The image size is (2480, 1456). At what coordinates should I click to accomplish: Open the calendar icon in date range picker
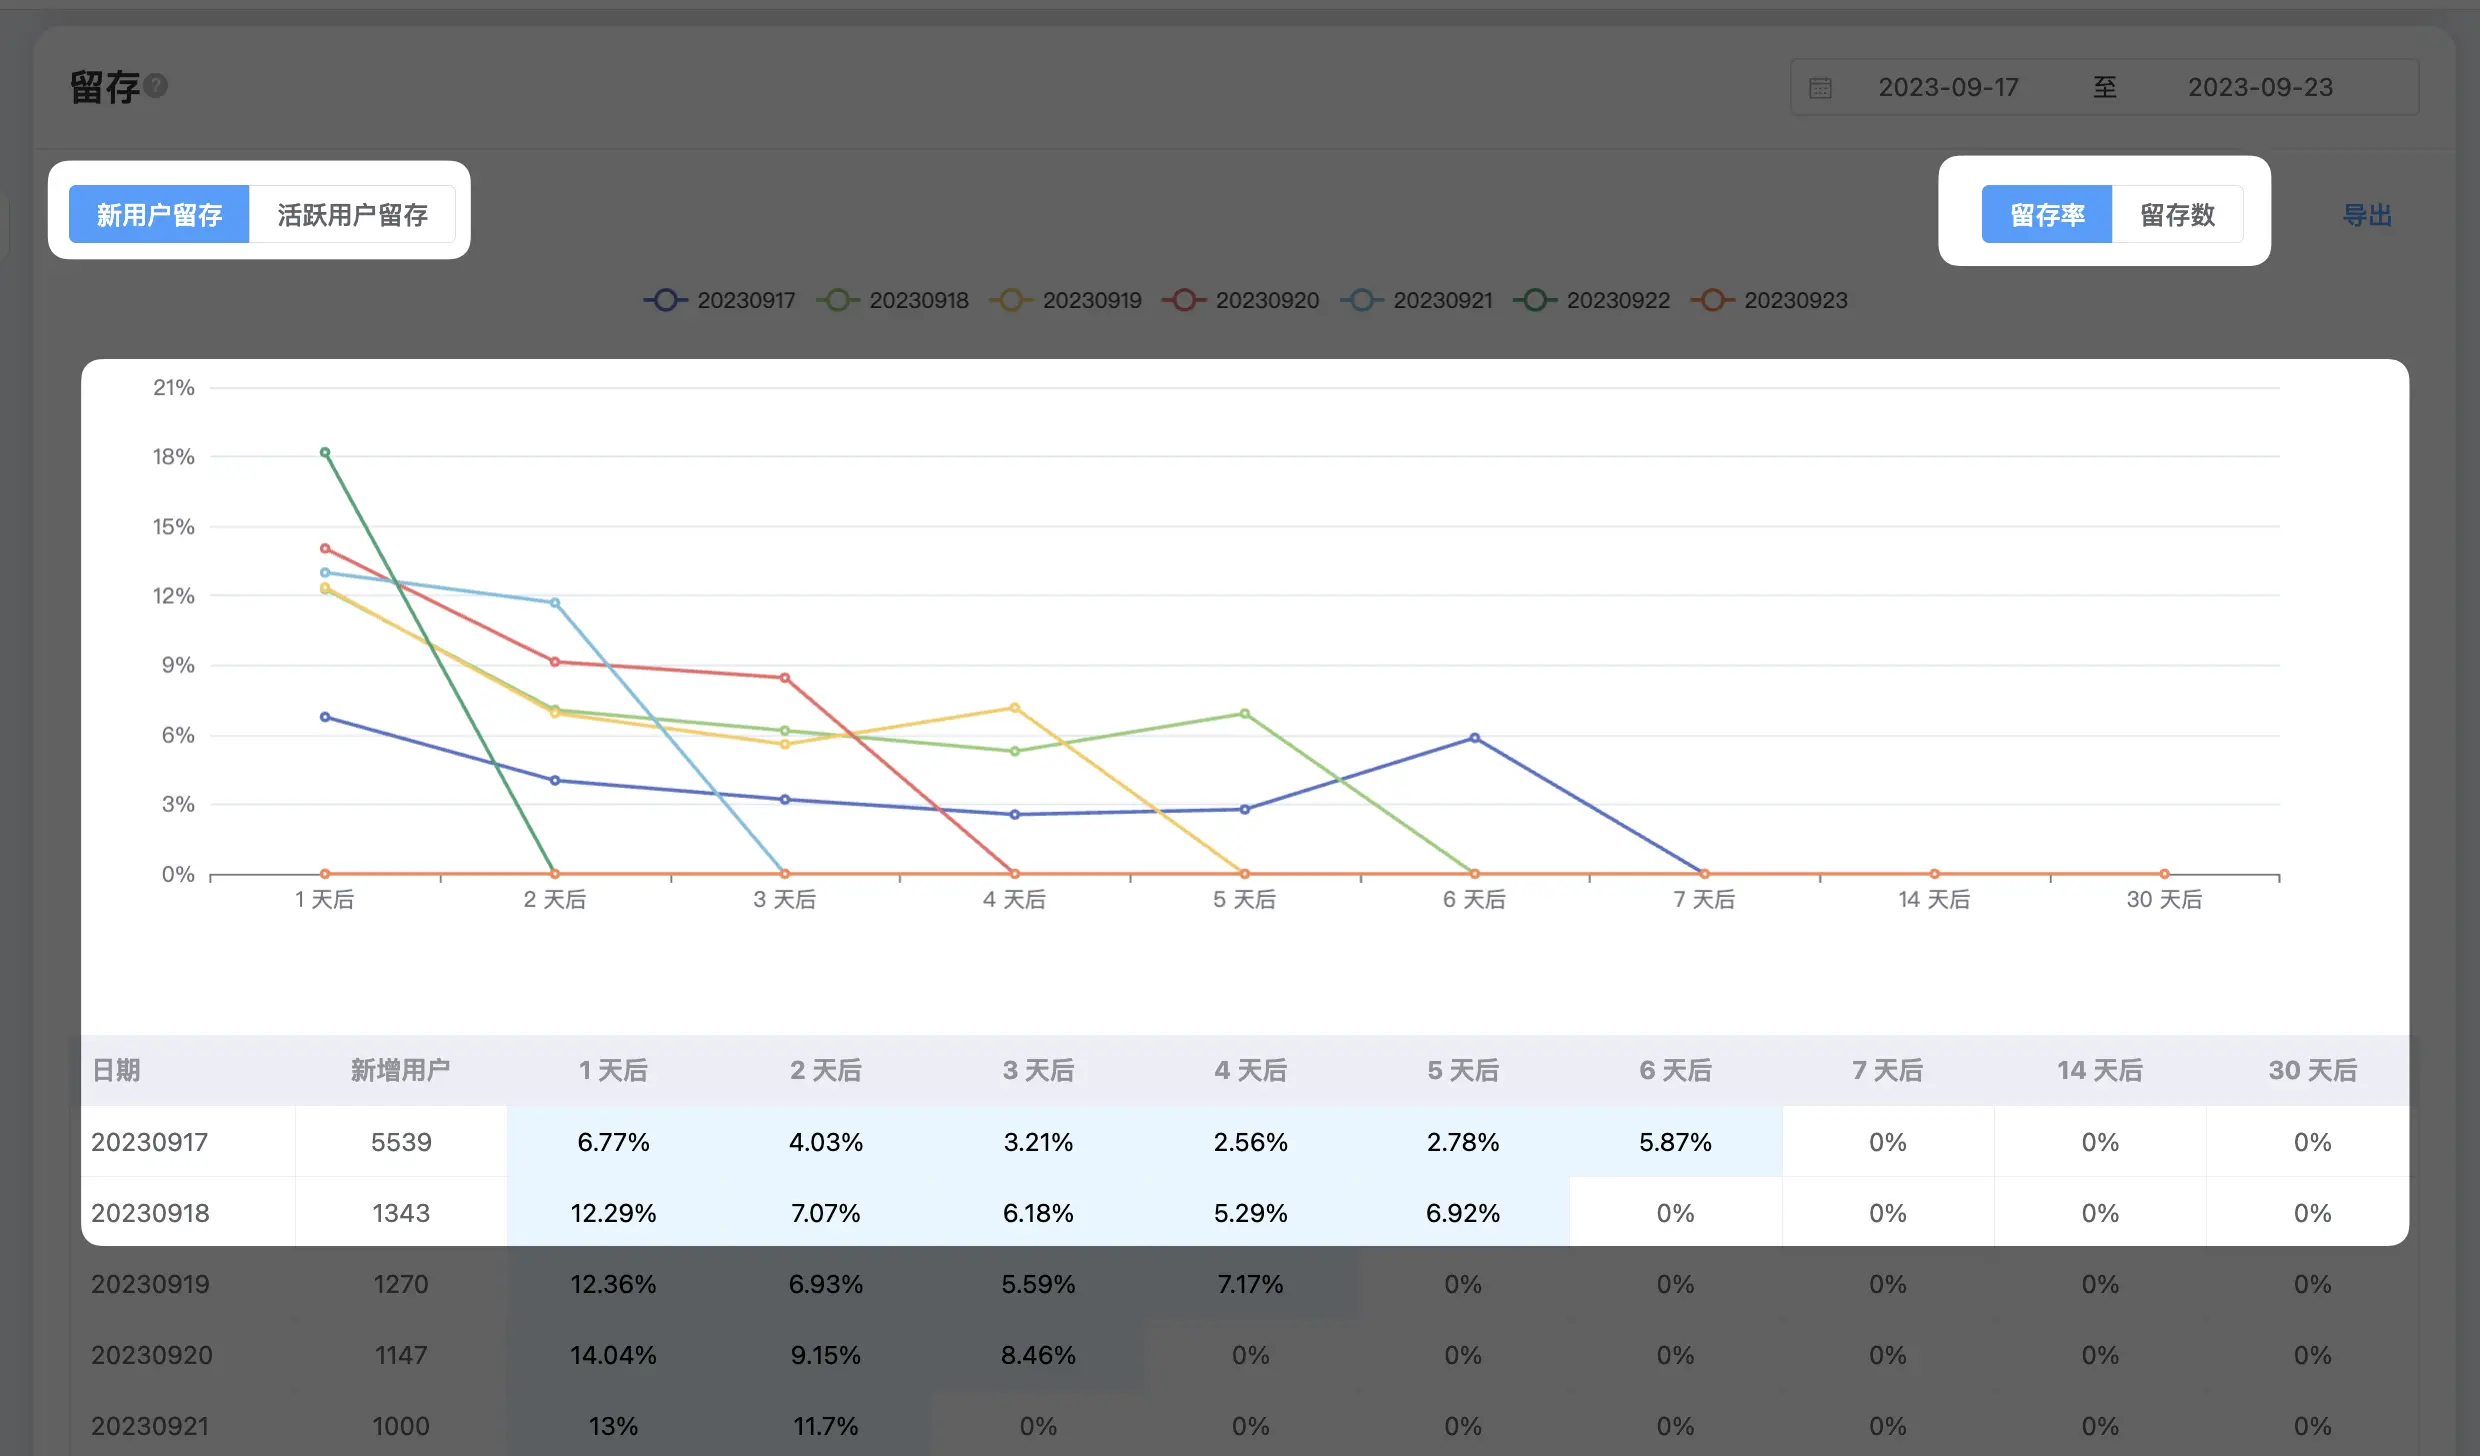(x=1820, y=88)
